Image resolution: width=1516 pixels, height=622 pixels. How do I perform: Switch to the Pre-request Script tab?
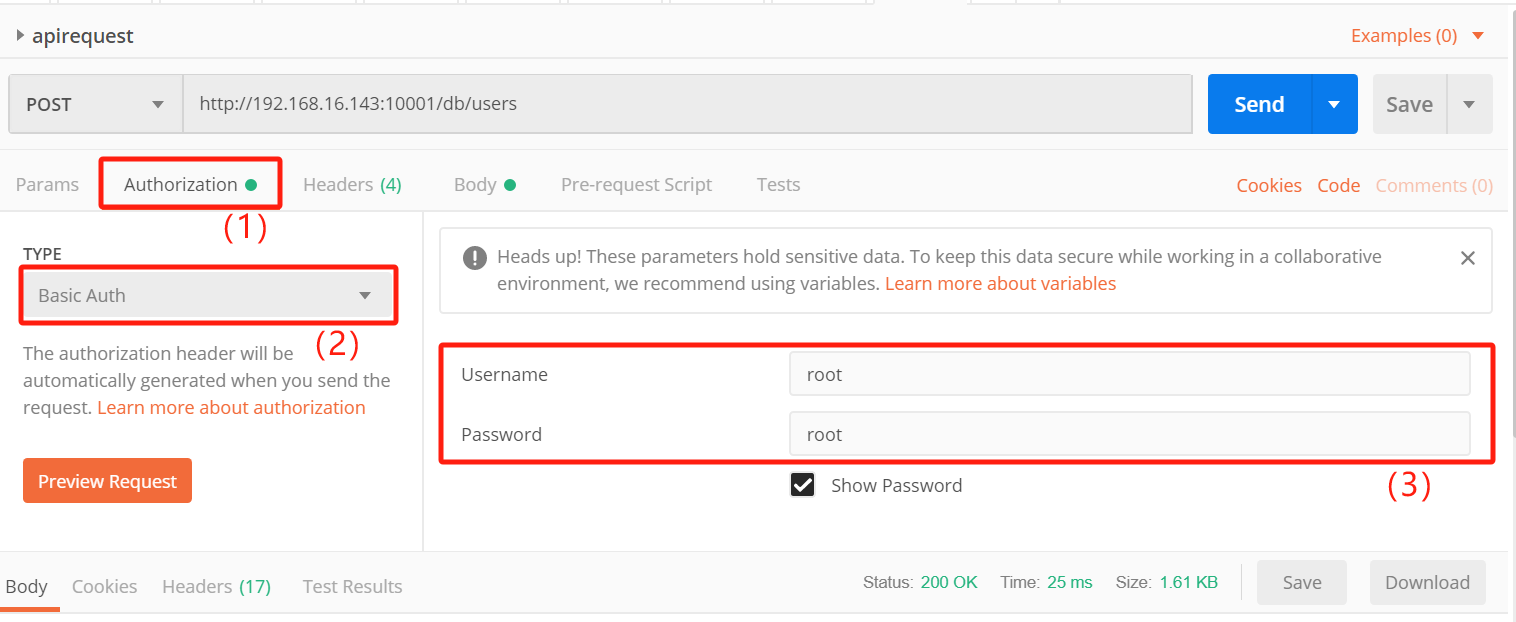pyautogui.click(x=636, y=185)
